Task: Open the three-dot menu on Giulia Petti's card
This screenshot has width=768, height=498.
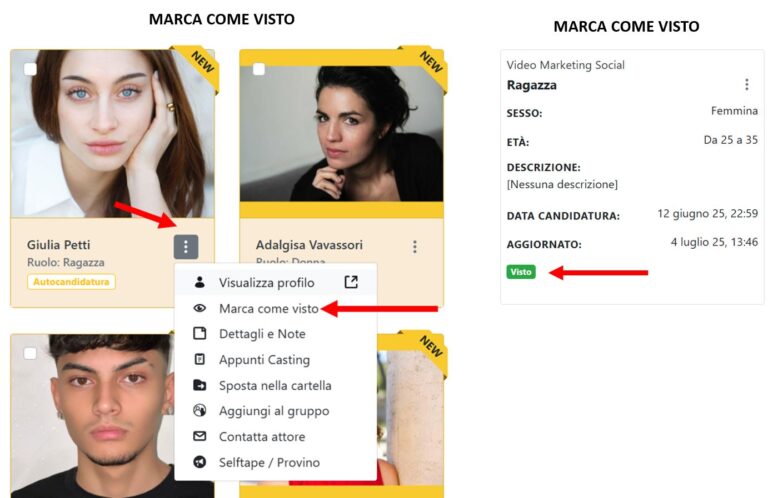Action: pyautogui.click(x=186, y=246)
